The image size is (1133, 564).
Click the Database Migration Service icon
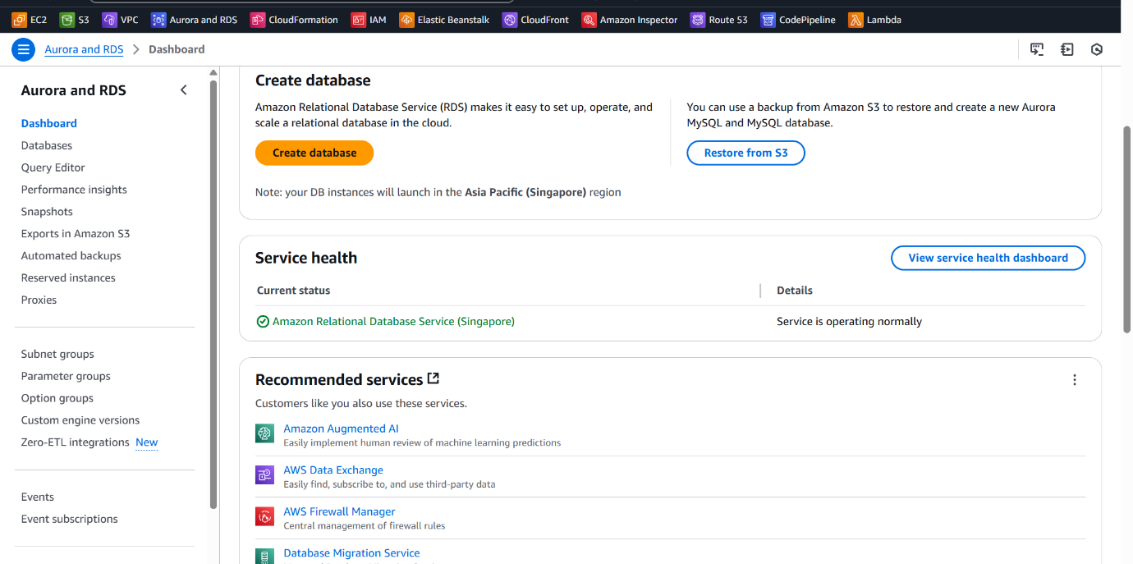point(264,557)
